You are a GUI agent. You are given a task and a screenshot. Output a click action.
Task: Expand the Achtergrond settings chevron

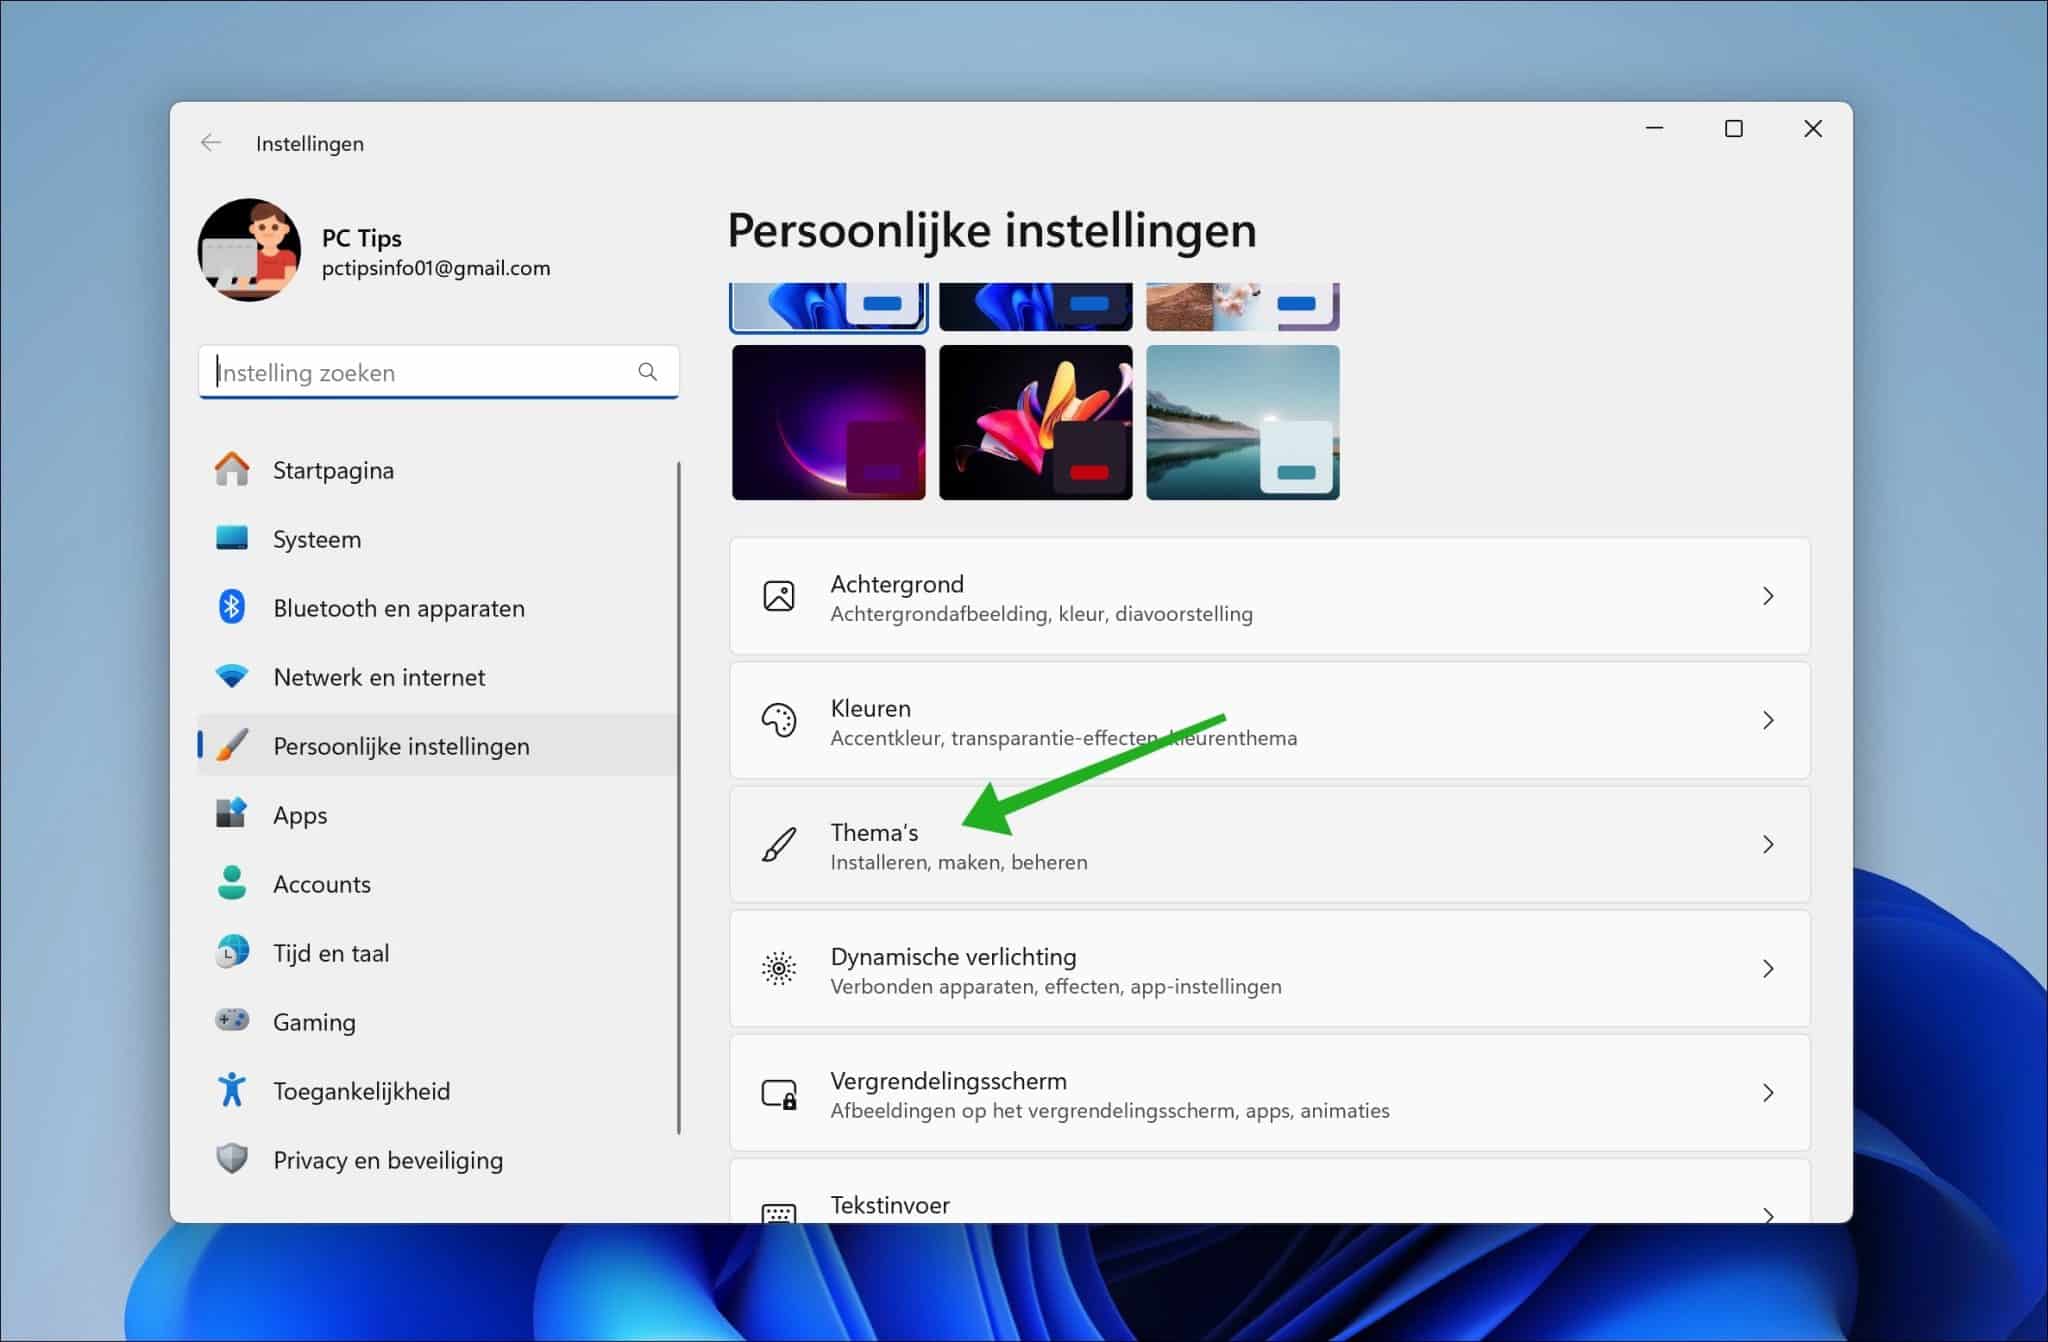tap(1768, 596)
